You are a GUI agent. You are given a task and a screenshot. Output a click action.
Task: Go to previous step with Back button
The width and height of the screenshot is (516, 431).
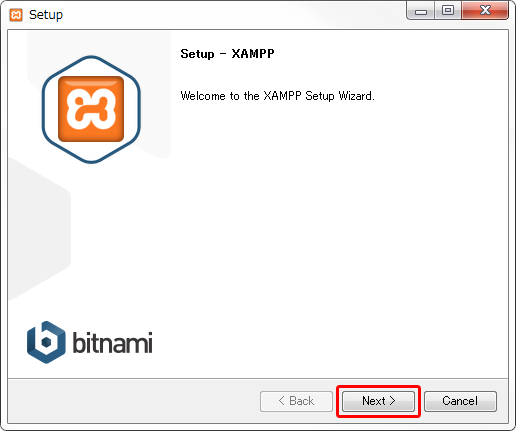point(296,401)
